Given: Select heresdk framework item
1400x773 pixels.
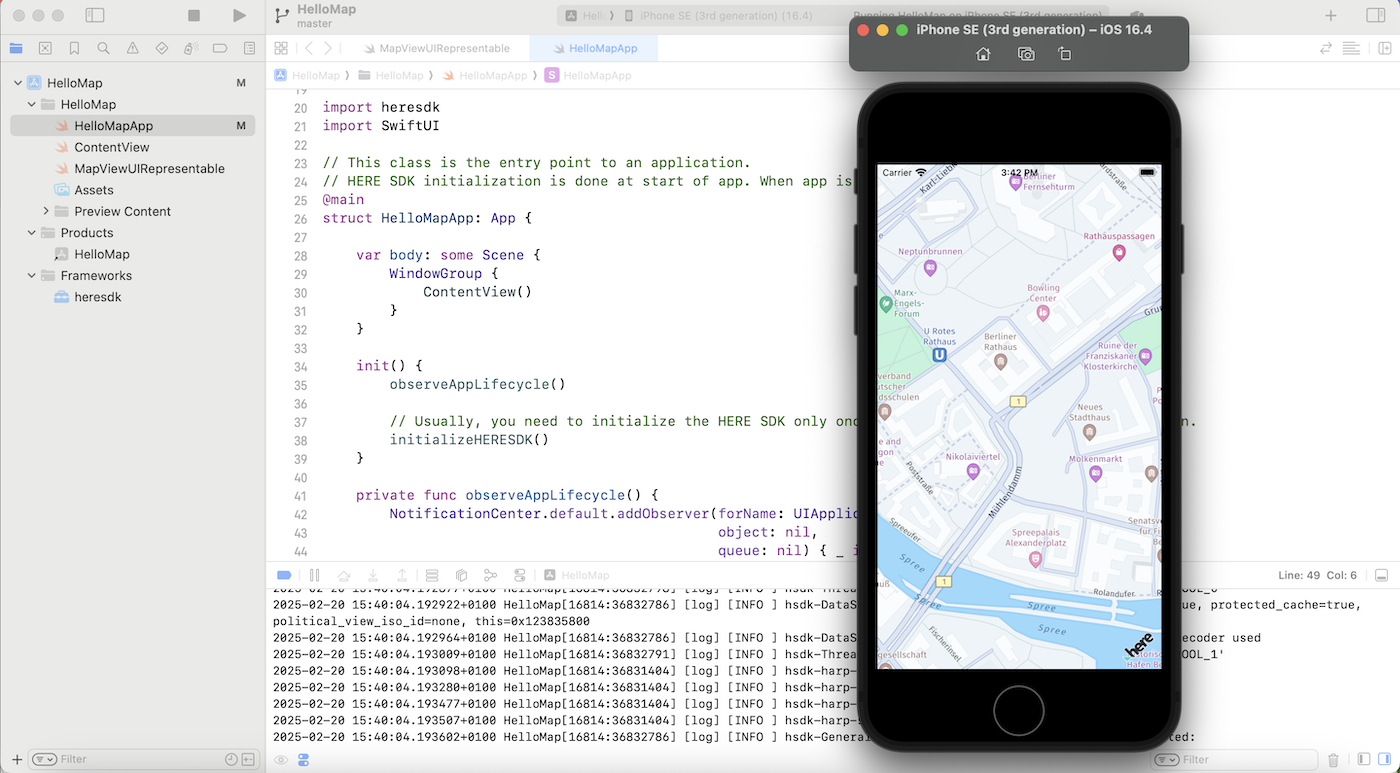Looking at the screenshot, I should [x=132, y=297].
